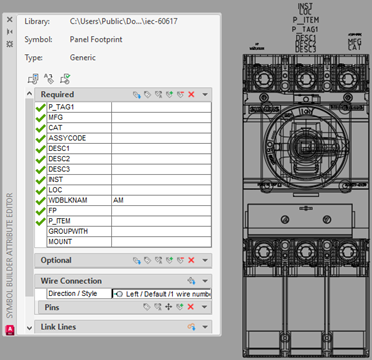Screen dimensions: 372x360
Task: Click the symbol audit icon with green check
Action: coord(65,79)
